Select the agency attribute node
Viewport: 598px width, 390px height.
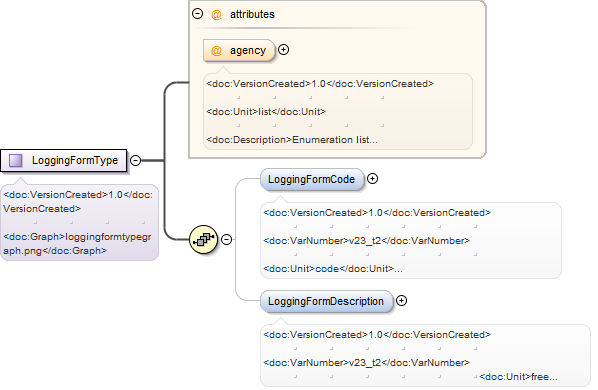coord(239,50)
